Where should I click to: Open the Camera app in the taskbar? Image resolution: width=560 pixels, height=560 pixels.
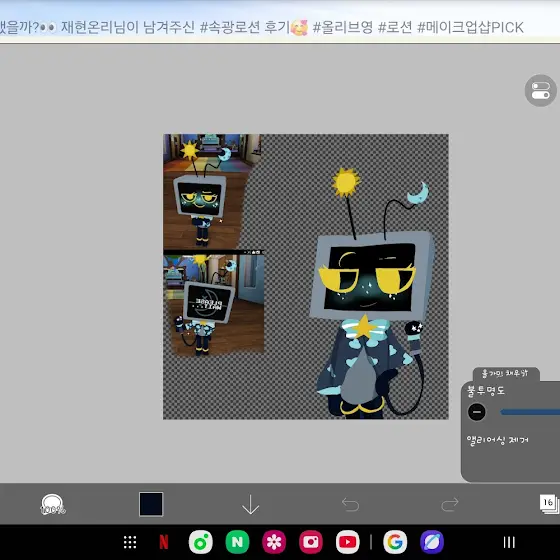click(311, 542)
